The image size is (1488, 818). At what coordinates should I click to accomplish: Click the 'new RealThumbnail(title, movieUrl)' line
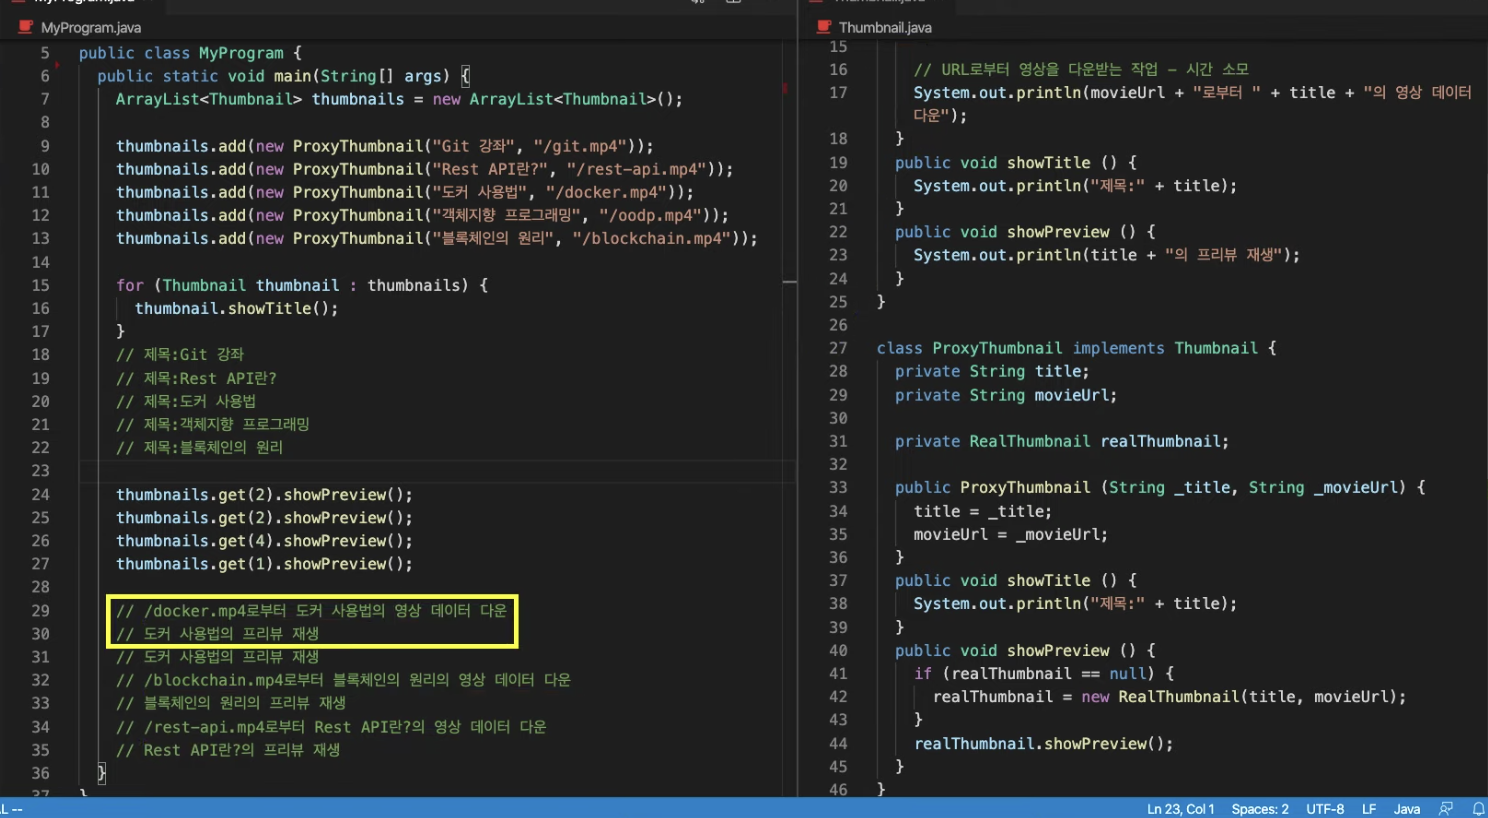tap(1170, 697)
